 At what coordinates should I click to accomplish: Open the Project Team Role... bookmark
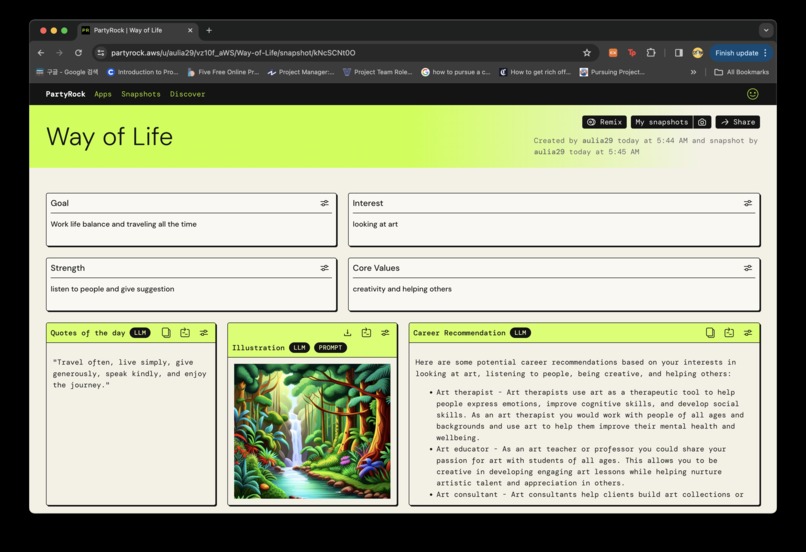tap(378, 72)
